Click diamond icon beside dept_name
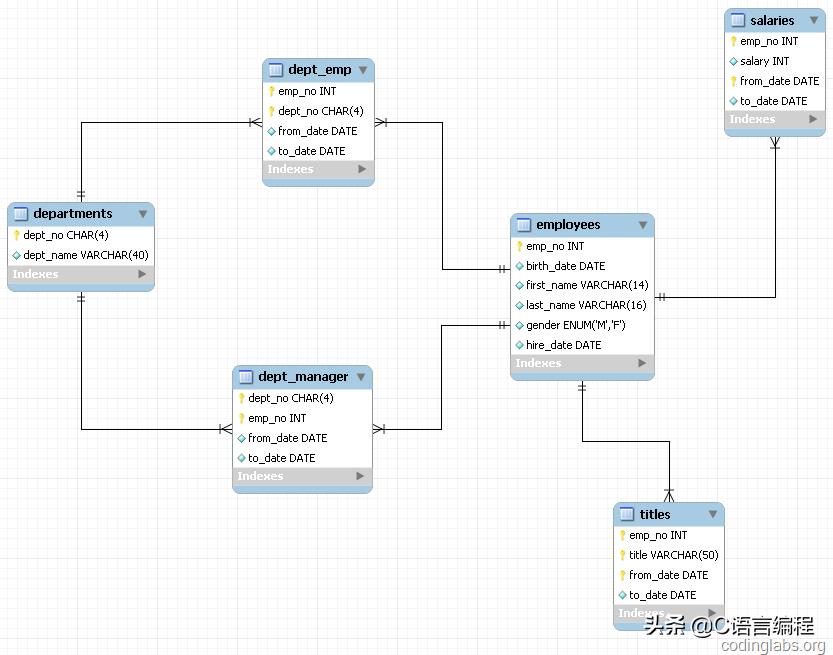 [x=16, y=256]
